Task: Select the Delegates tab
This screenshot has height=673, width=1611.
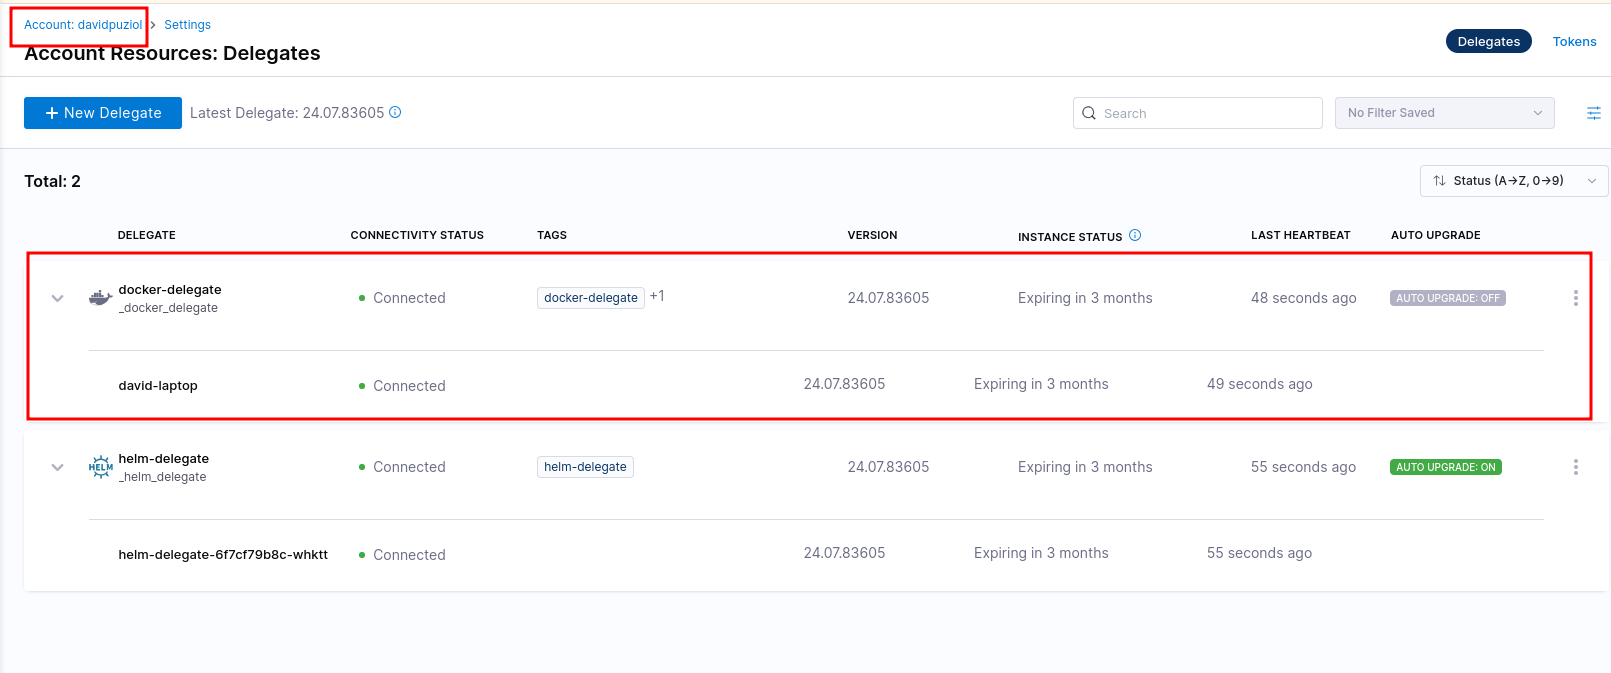Action: point(1488,41)
